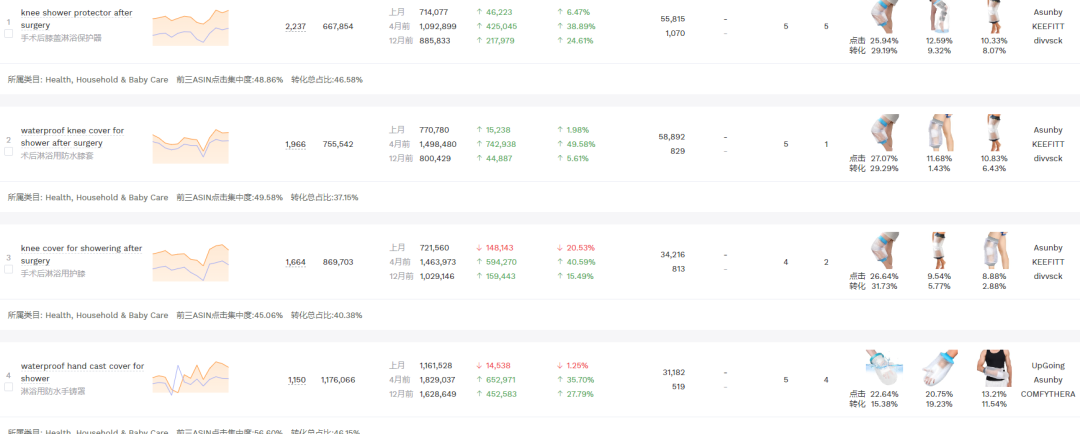The image size is (1080, 434).
Task: View trend chart for hand cast cover row
Action: [x=190, y=379]
